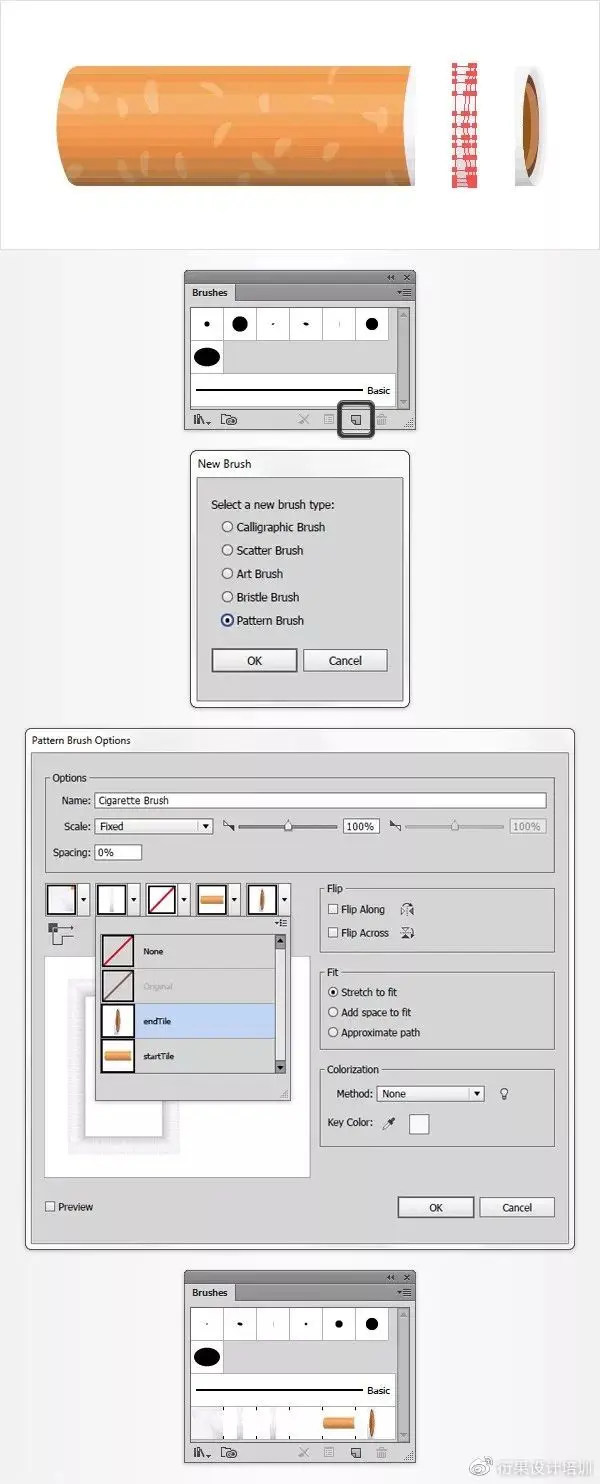Adjust the Scale slider handle
This screenshot has height=1484, width=600.
coord(288,826)
